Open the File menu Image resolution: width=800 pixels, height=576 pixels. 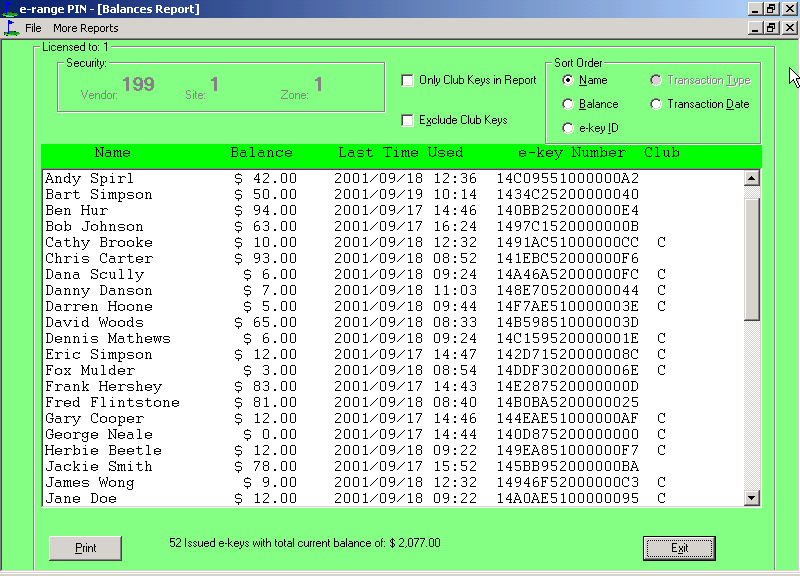(33, 28)
